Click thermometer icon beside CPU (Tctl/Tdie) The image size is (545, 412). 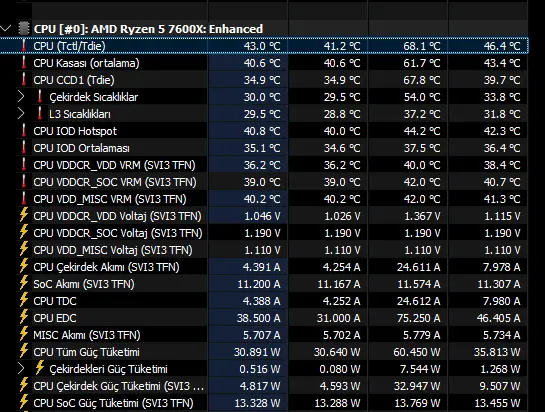tap(24, 46)
